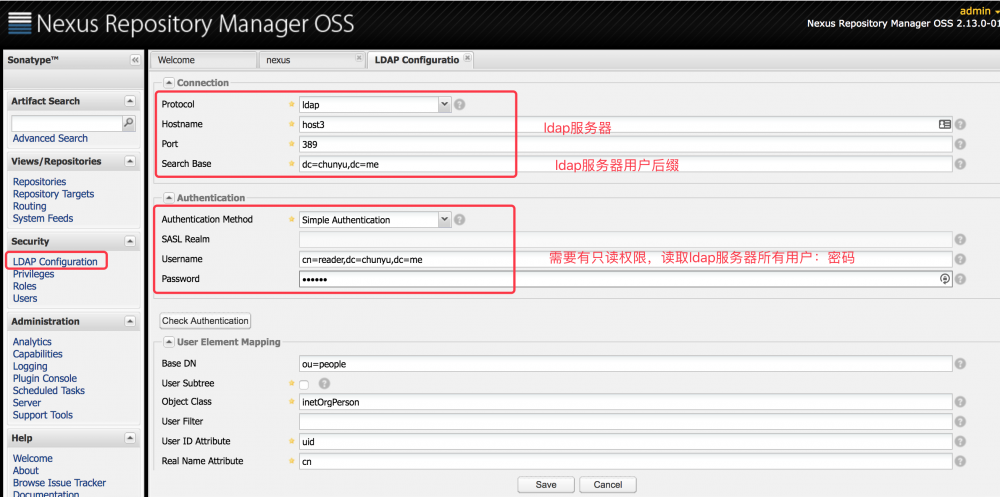This screenshot has width=1000, height=497.
Task: Open help icon next to Protocol
Action: tap(459, 105)
